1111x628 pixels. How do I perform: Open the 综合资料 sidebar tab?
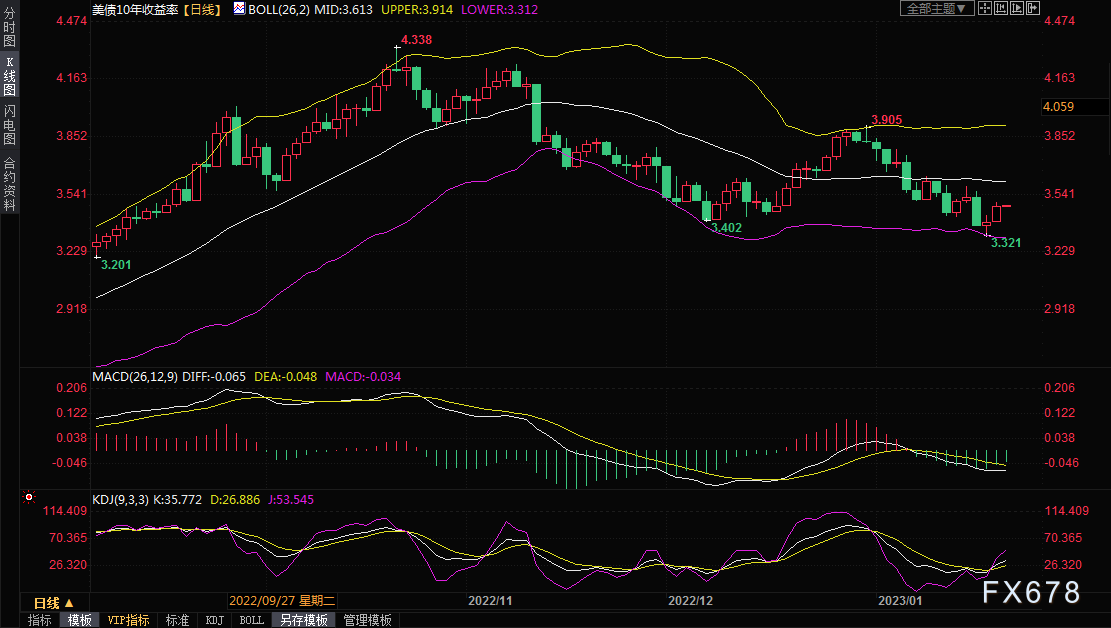click(x=9, y=184)
